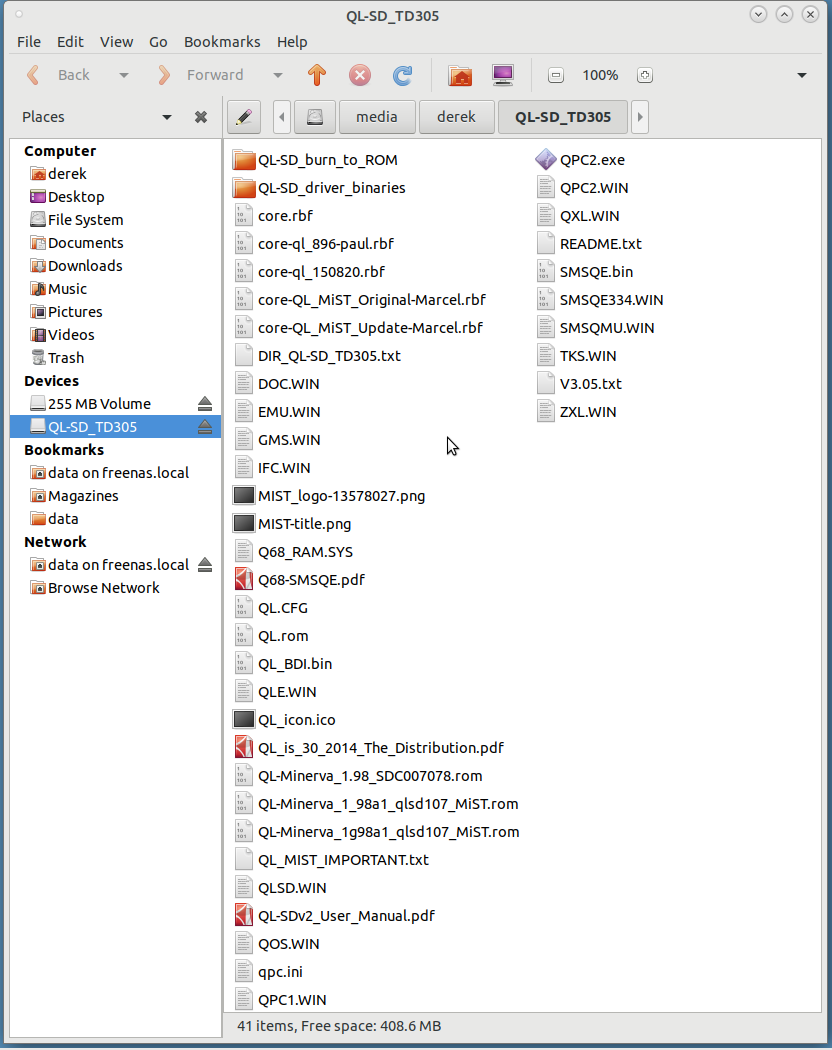This screenshot has height=1050, width=832.
Task: Select QL_MIST_IMPORTANT.txt file
Action: tap(331, 860)
